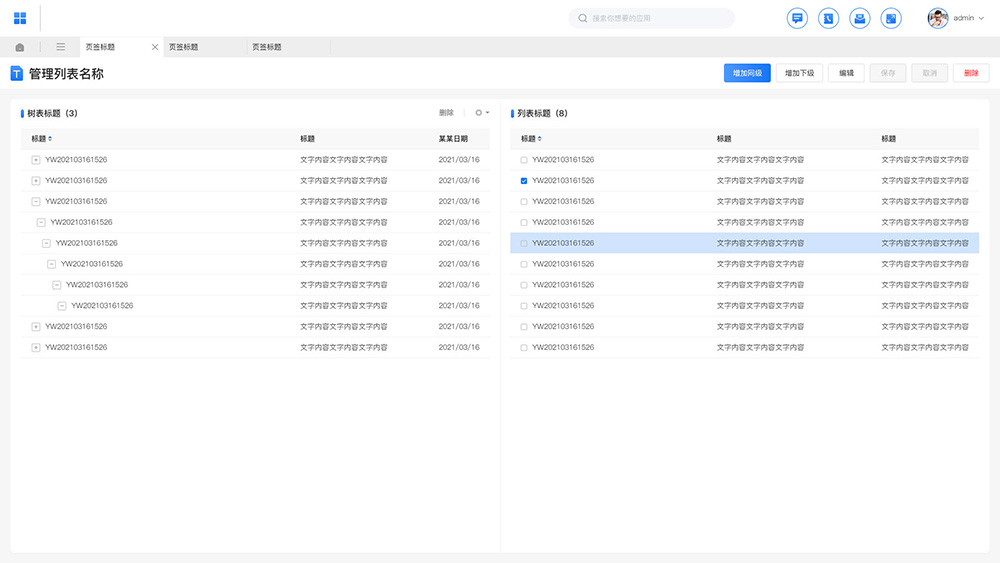Tick the checkbox in the first list row
Viewport: 1000px width, 563px height.
click(524, 160)
